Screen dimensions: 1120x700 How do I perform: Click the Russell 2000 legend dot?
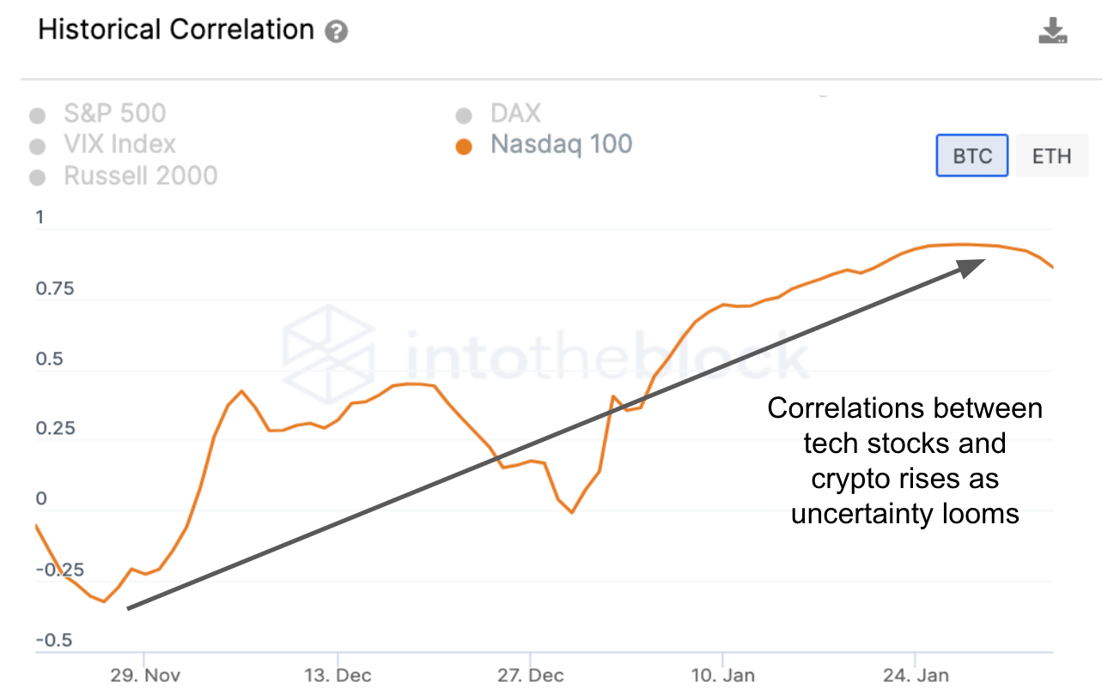coord(37,176)
